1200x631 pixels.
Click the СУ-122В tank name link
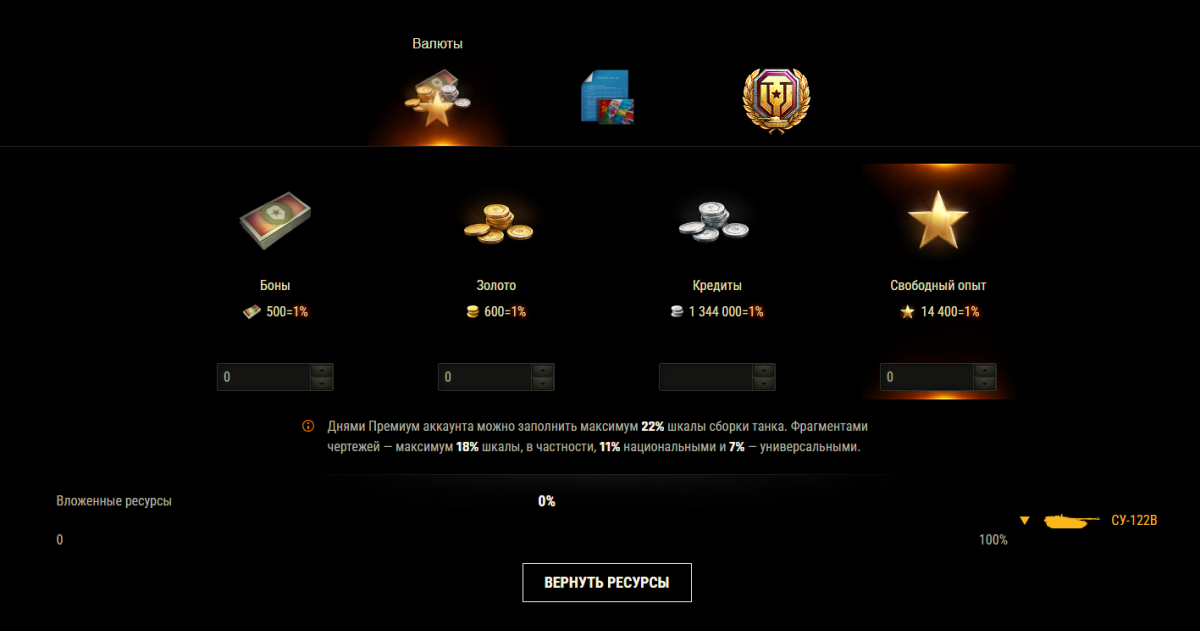tap(1134, 521)
